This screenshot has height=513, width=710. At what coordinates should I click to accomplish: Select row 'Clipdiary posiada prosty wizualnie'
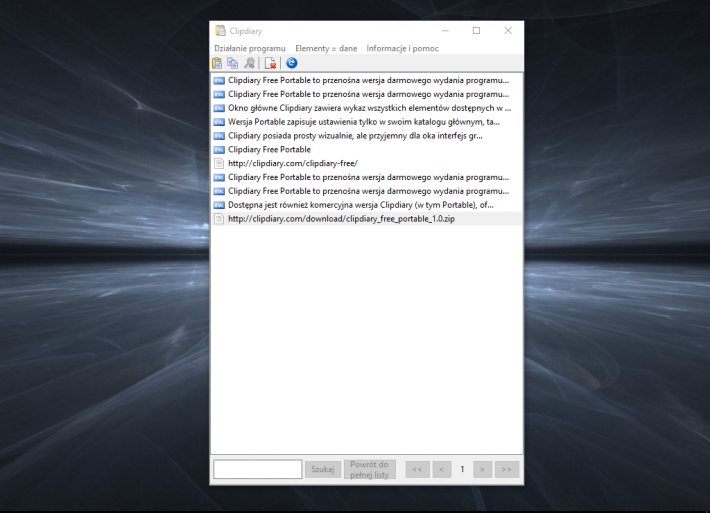click(367, 136)
